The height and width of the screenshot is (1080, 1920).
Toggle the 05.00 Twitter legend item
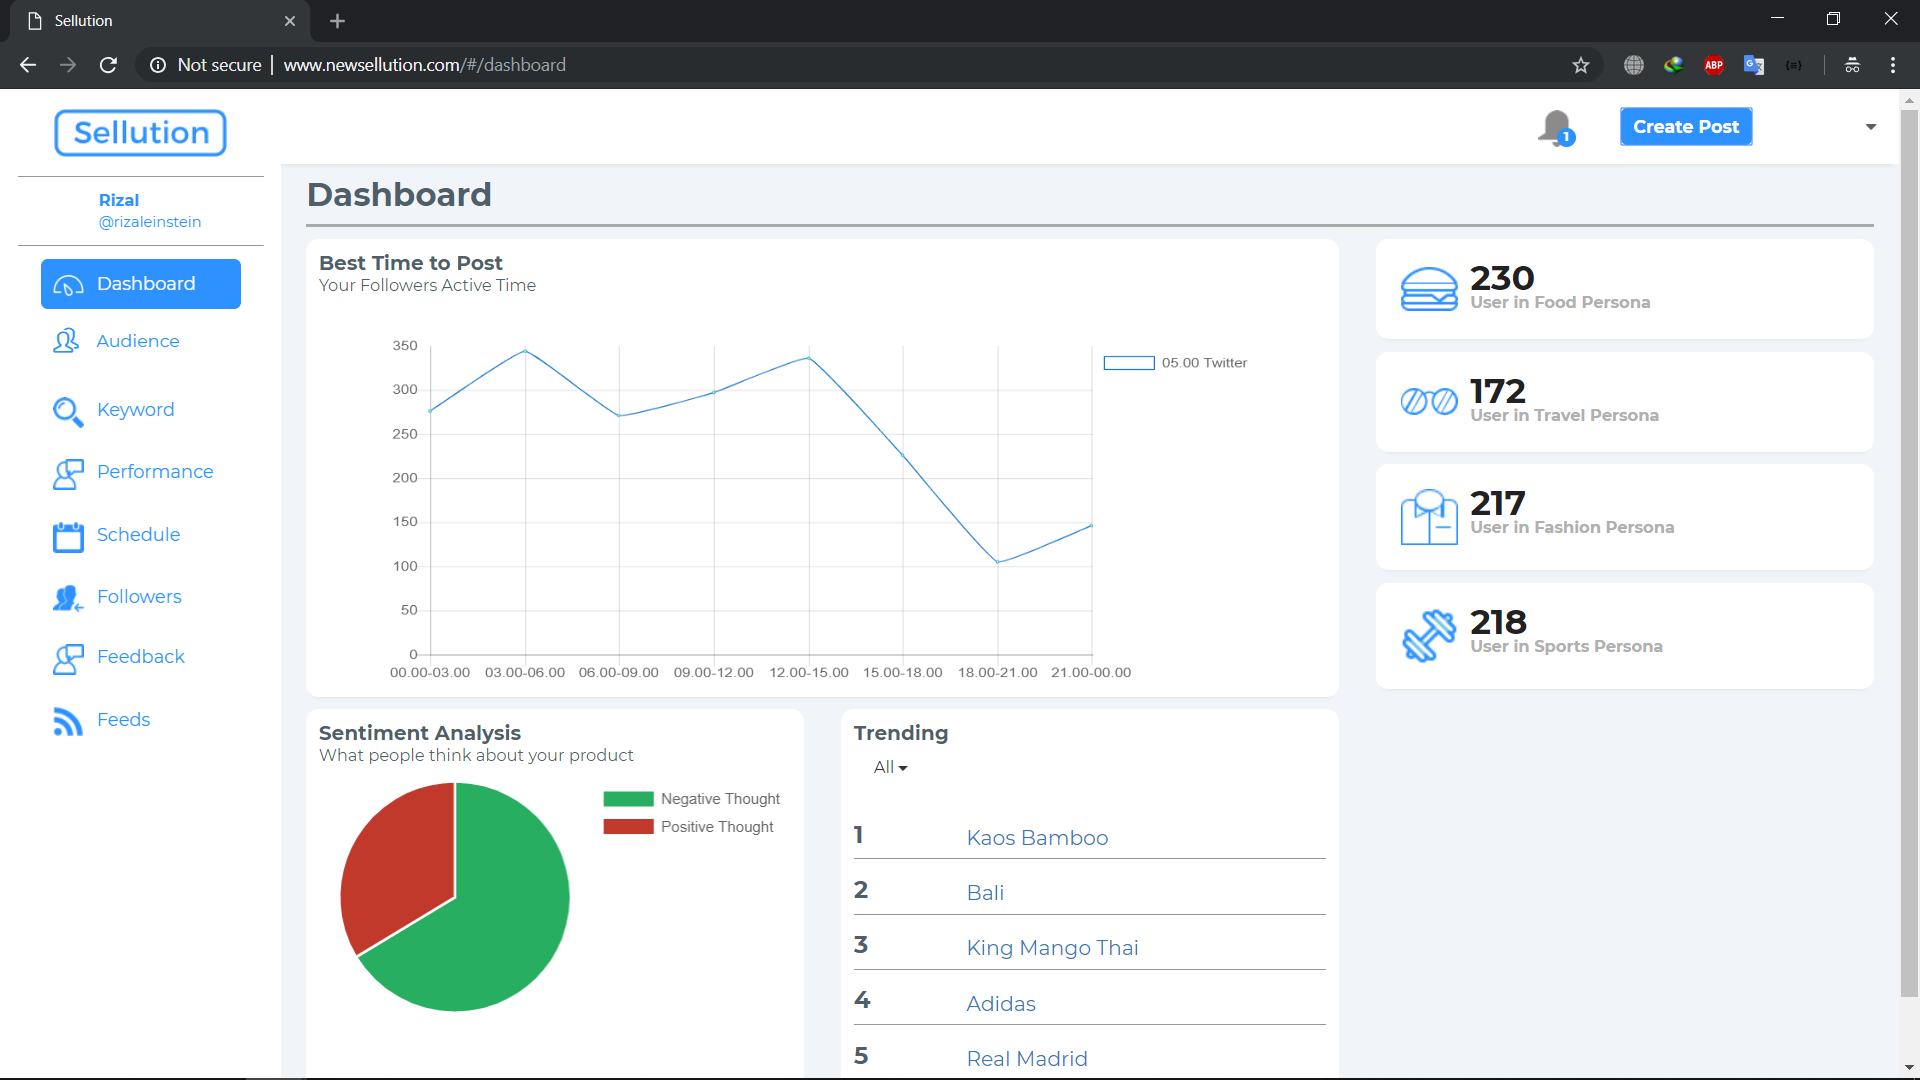coord(1176,363)
